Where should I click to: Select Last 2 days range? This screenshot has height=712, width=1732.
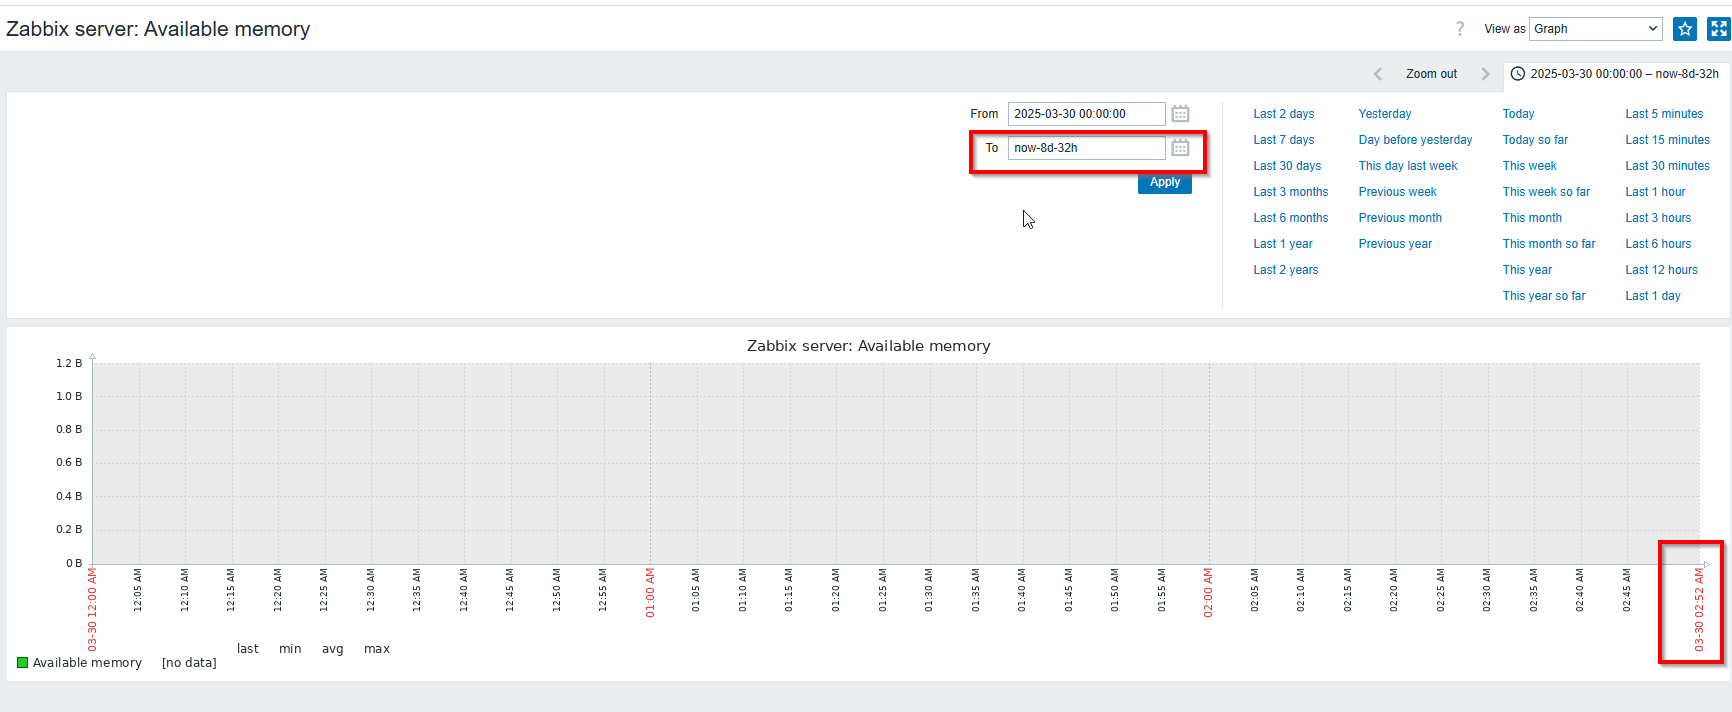point(1284,114)
